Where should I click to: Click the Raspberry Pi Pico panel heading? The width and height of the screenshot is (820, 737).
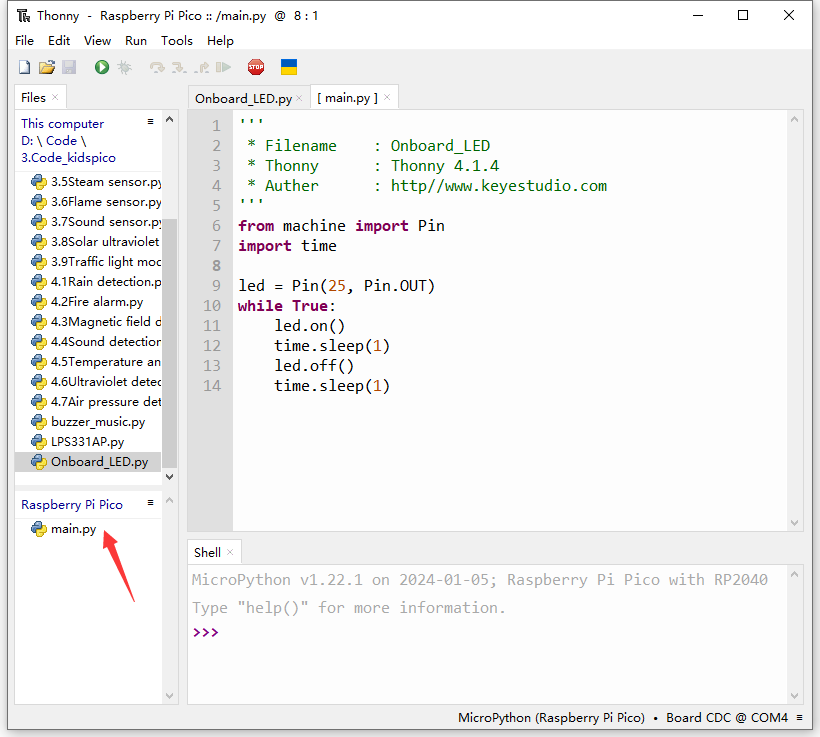[72, 505]
